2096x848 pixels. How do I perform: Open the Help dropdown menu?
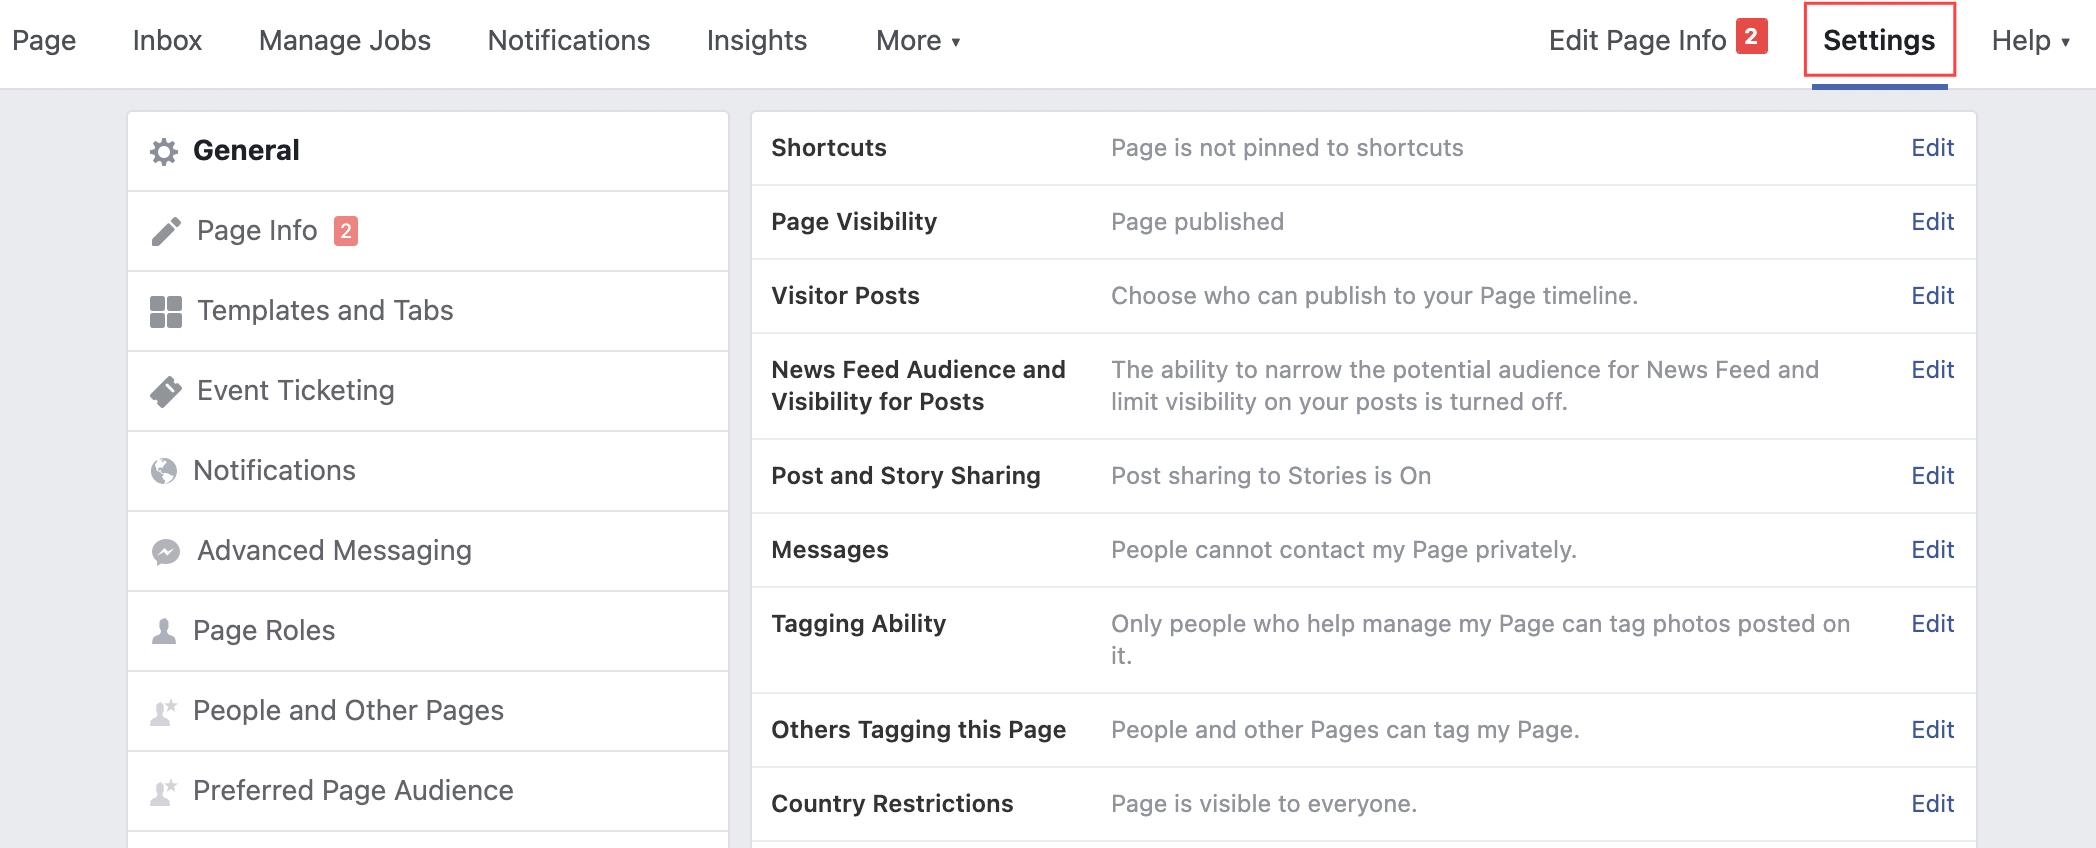coord(2030,40)
